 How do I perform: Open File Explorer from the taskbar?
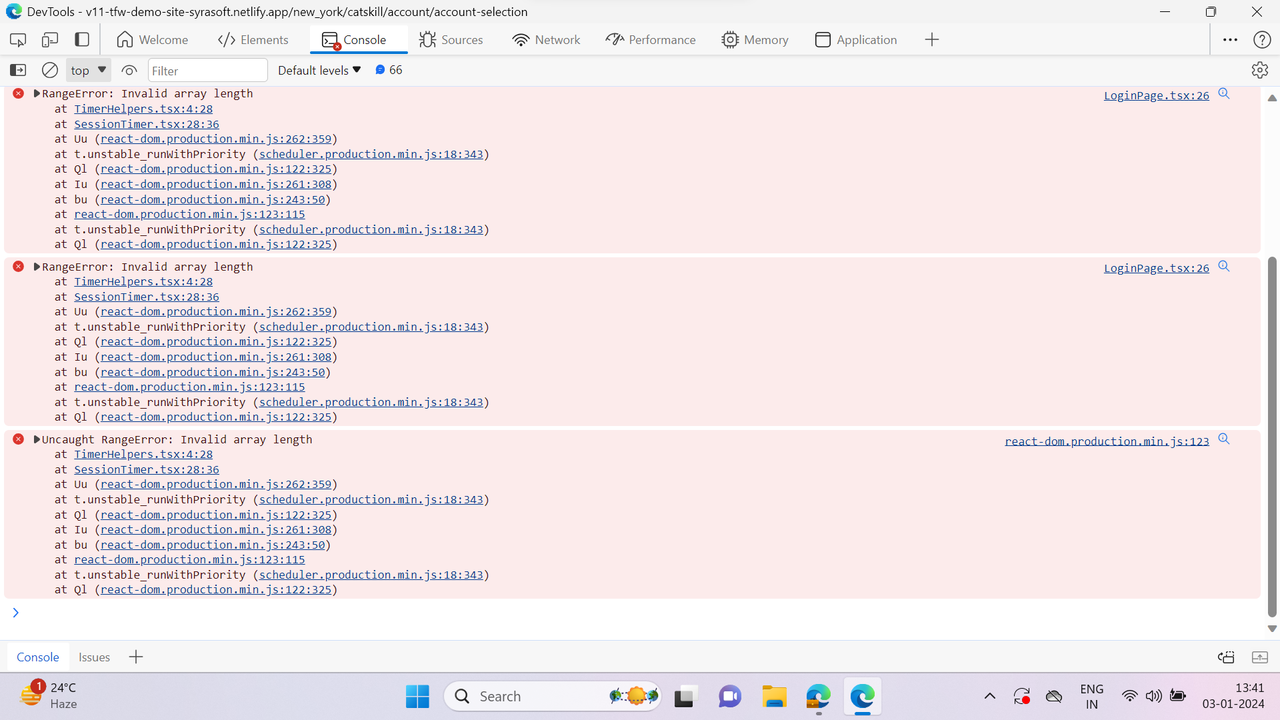(x=774, y=696)
